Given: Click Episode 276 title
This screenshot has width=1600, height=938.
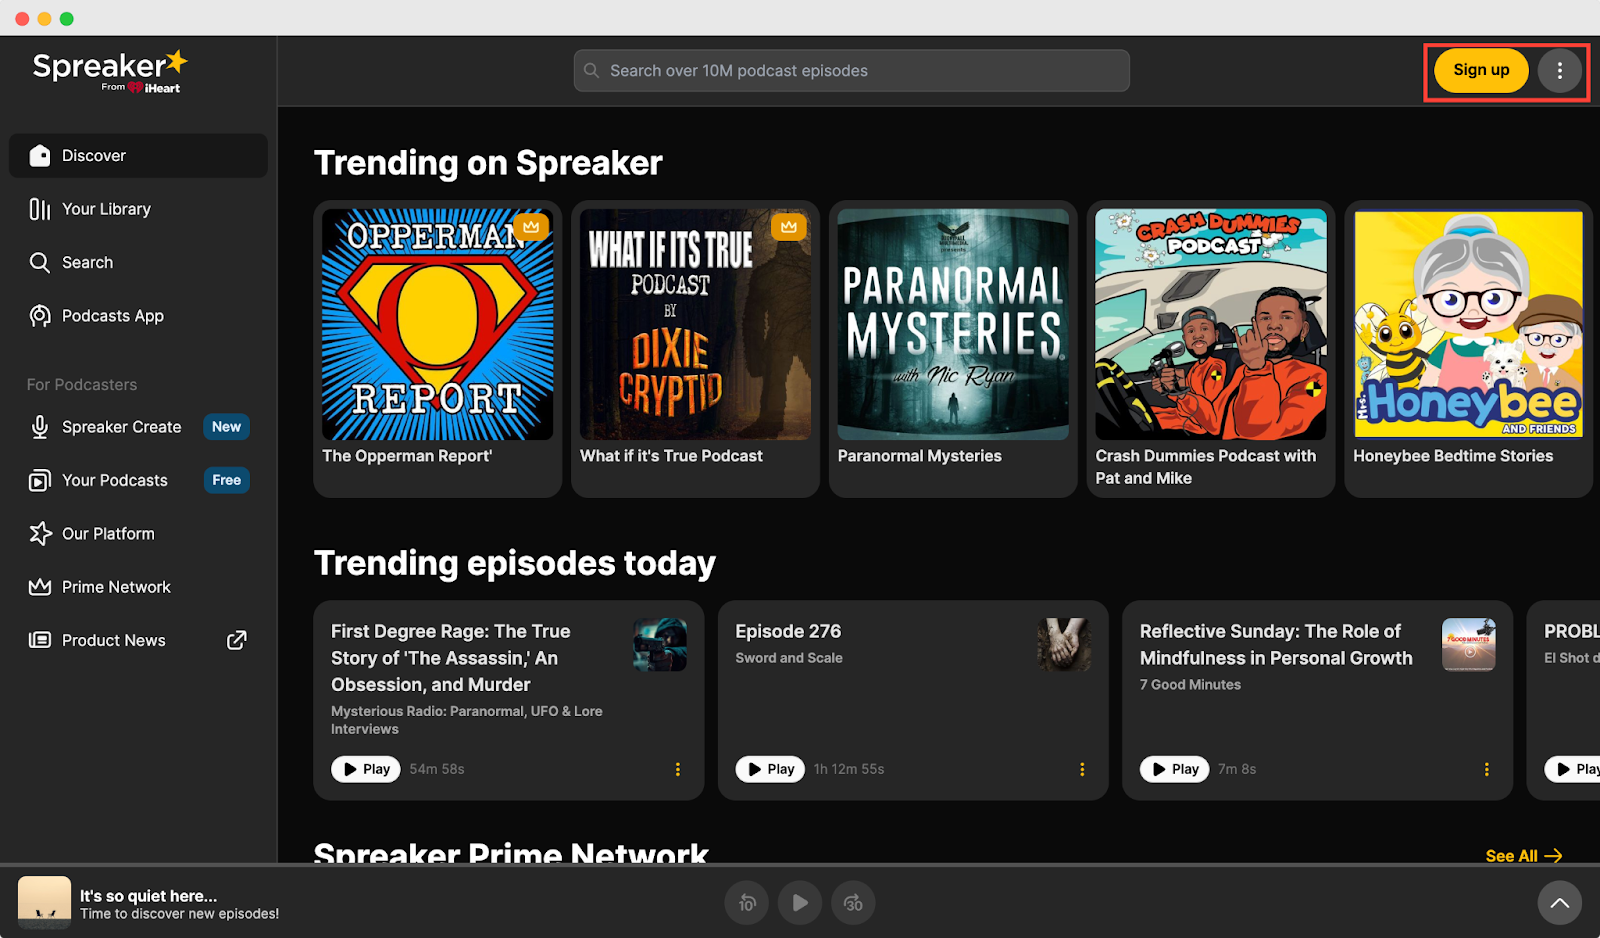Looking at the screenshot, I should 788,632.
